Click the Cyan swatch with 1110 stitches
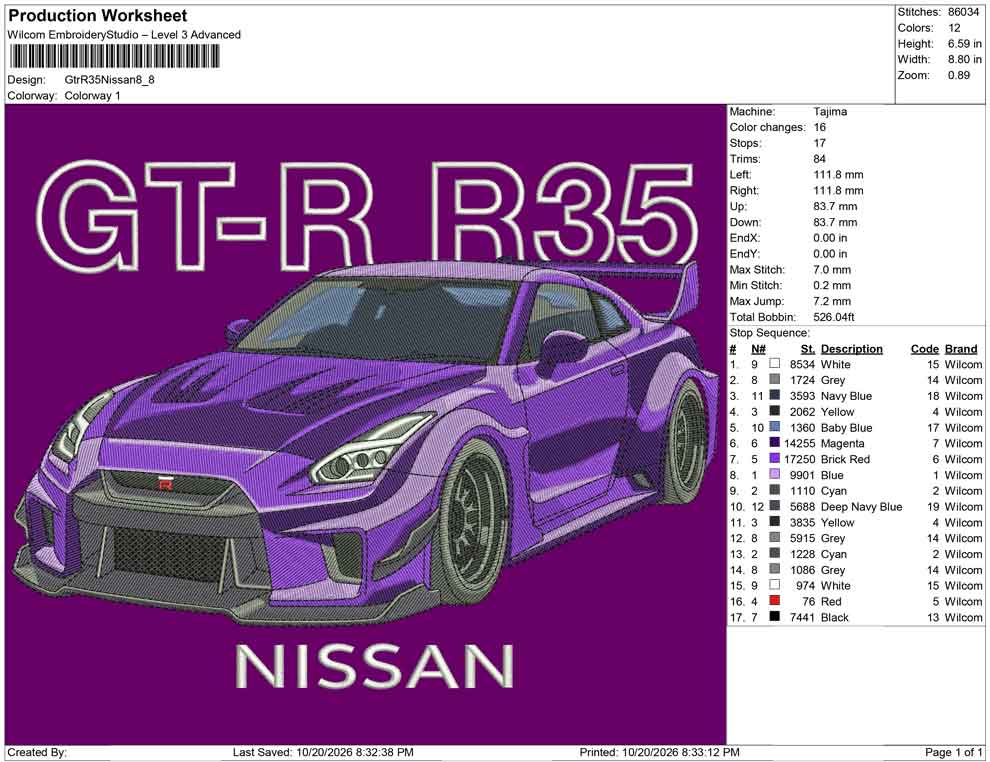The width and height of the screenshot is (990, 762). click(775, 490)
